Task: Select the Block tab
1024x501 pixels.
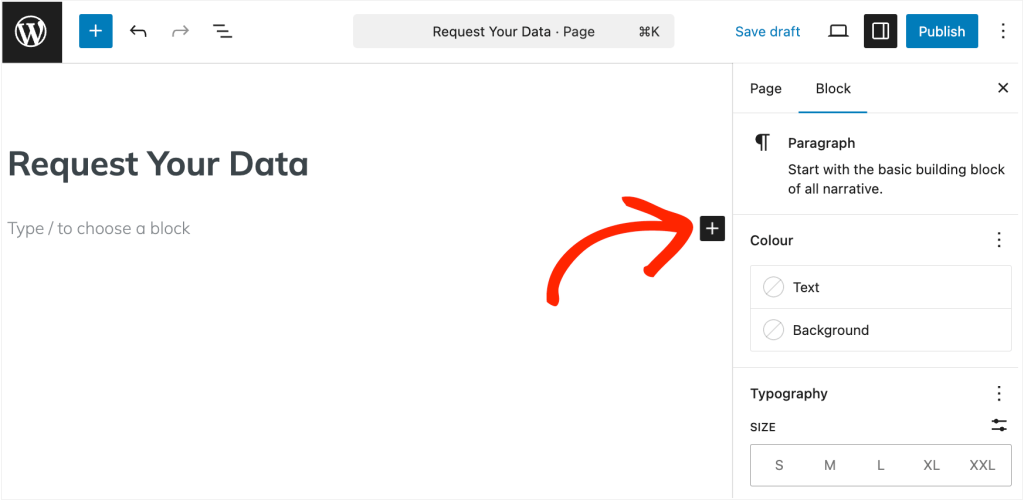Action: [x=833, y=88]
